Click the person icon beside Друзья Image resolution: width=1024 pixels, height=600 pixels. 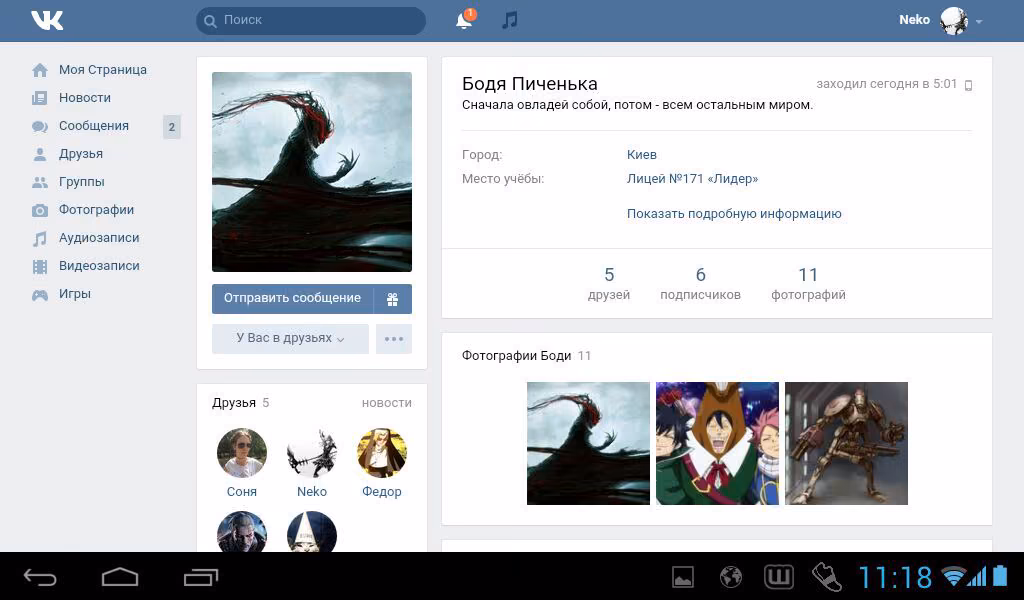click(x=40, y=154)
